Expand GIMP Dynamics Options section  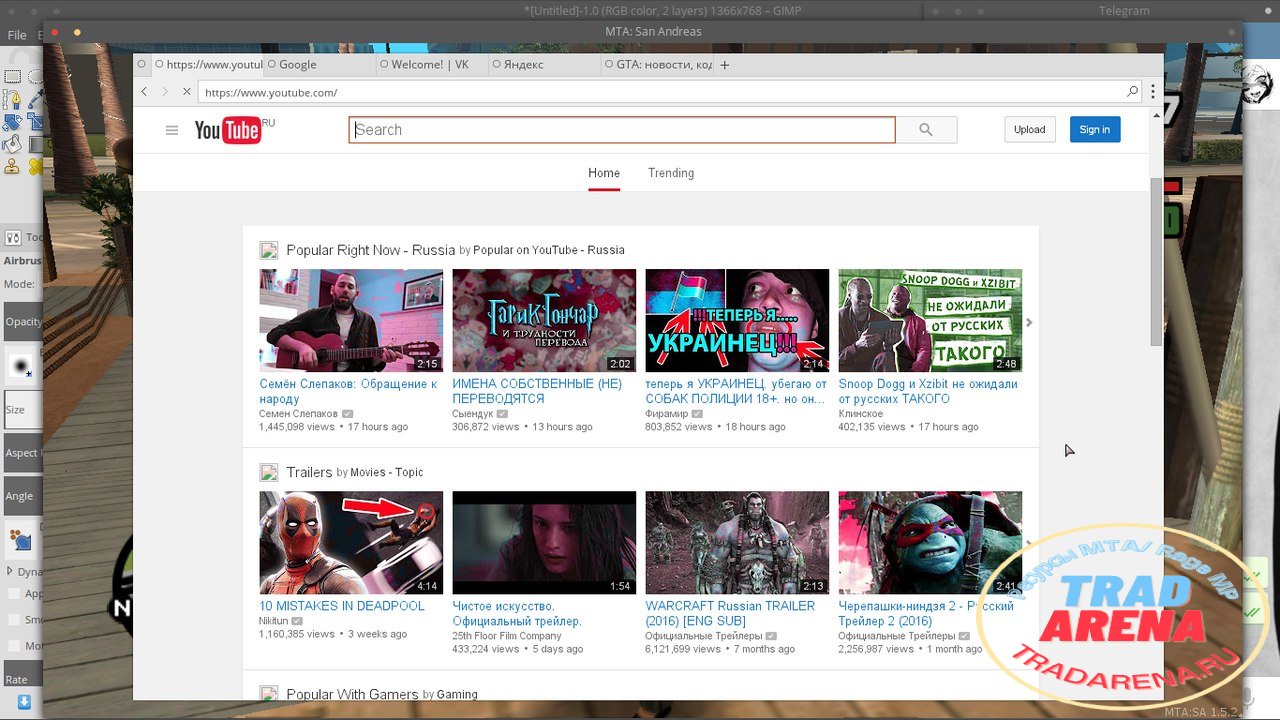10,571
